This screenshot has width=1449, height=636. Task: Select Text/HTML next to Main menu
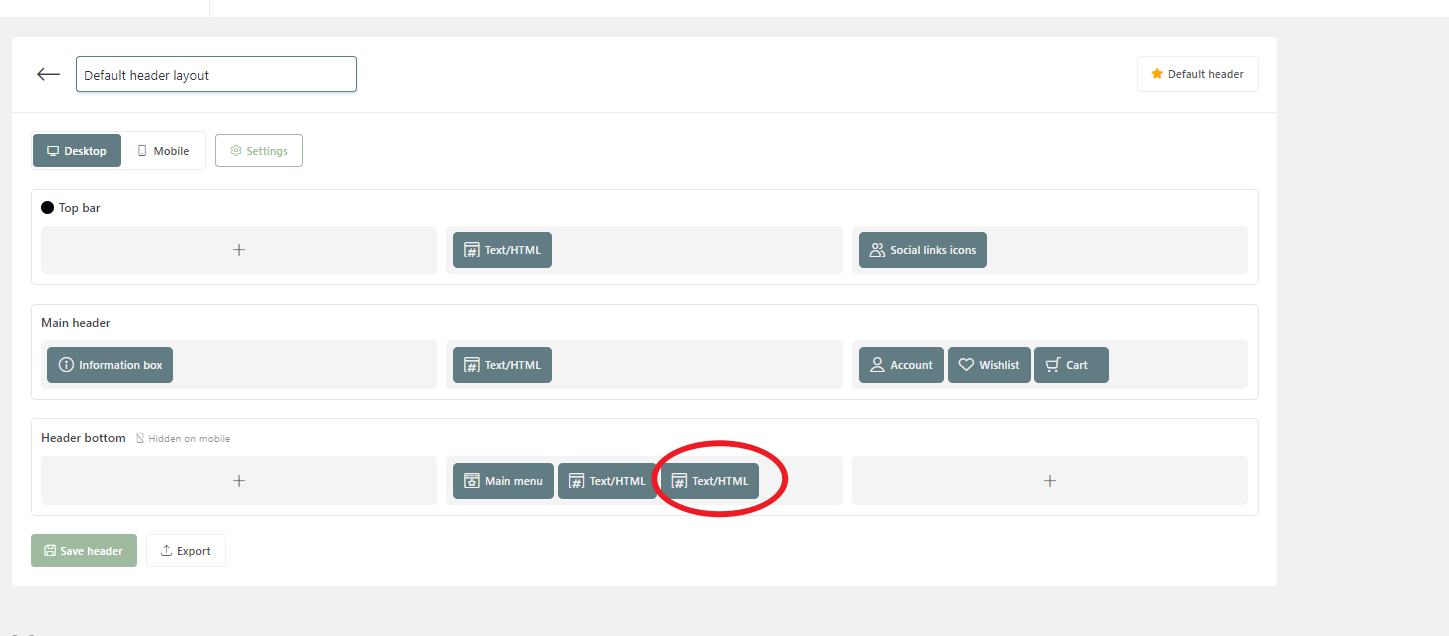tap(608, 480)
